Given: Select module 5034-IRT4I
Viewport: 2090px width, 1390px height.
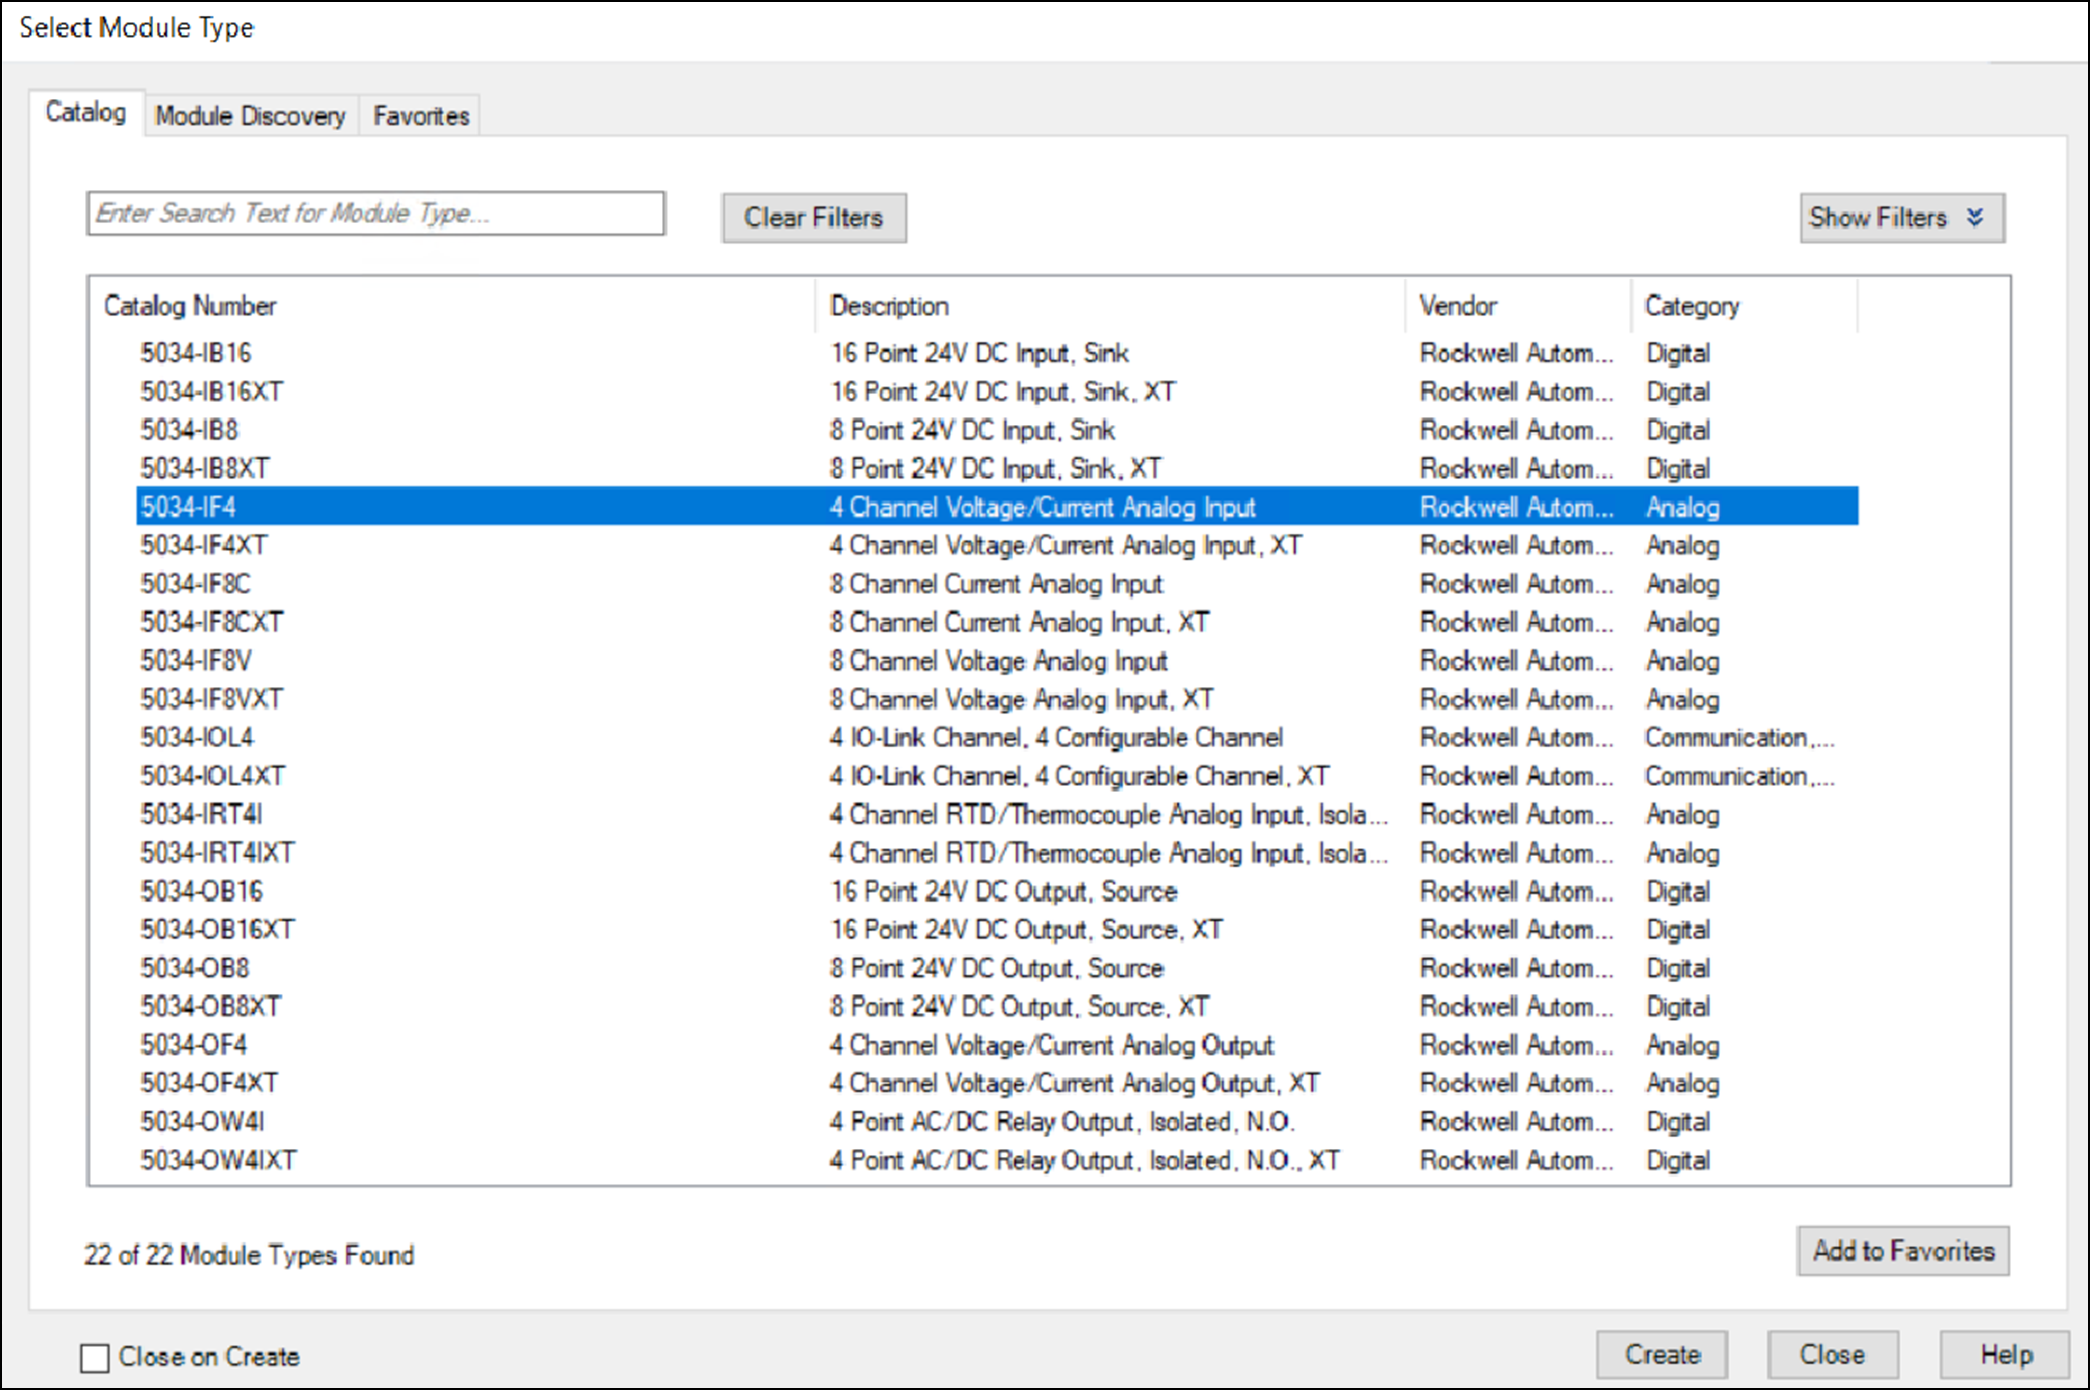Looking at the screenshot, I should tap(997, 815).
